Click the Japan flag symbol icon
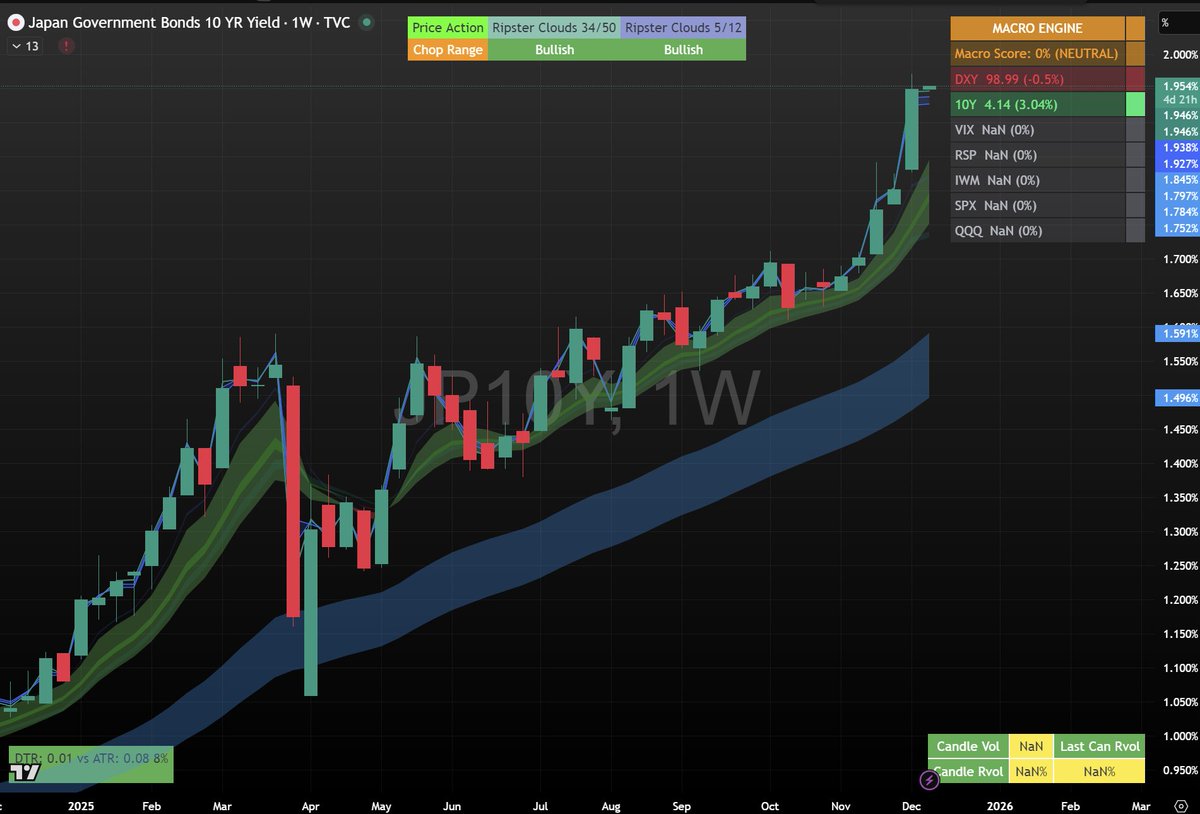The image size is (1200, 814). tap(16, 22)
